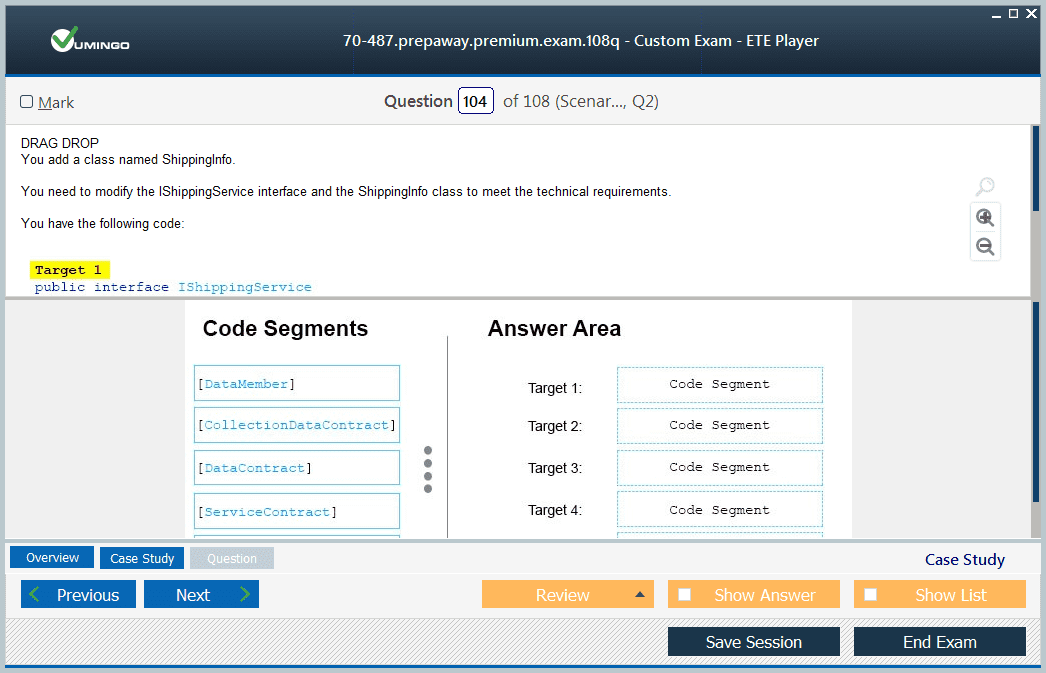This screenshot has width=1046, height=673.
Task: Click the Code Segments heading
Action: pyautogui.click(x=285, y=328)
